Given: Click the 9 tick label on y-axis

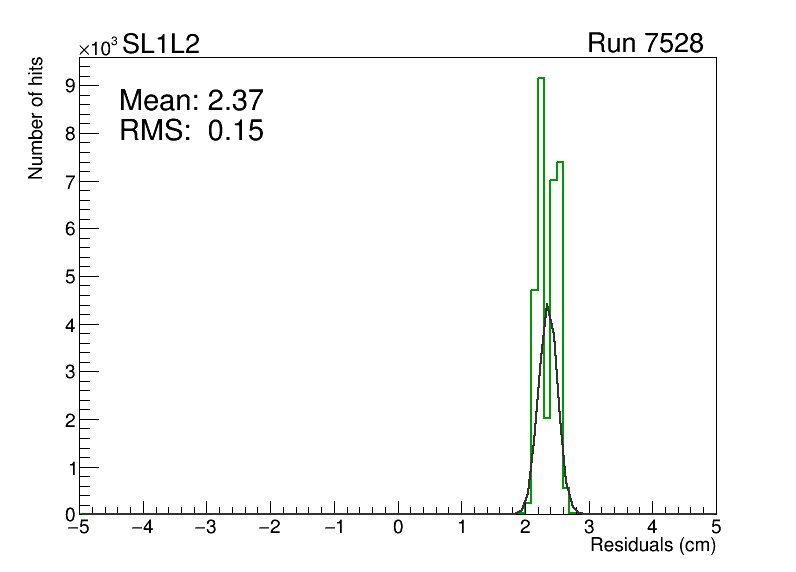Looking at the screenshot, I should (71, 86).
